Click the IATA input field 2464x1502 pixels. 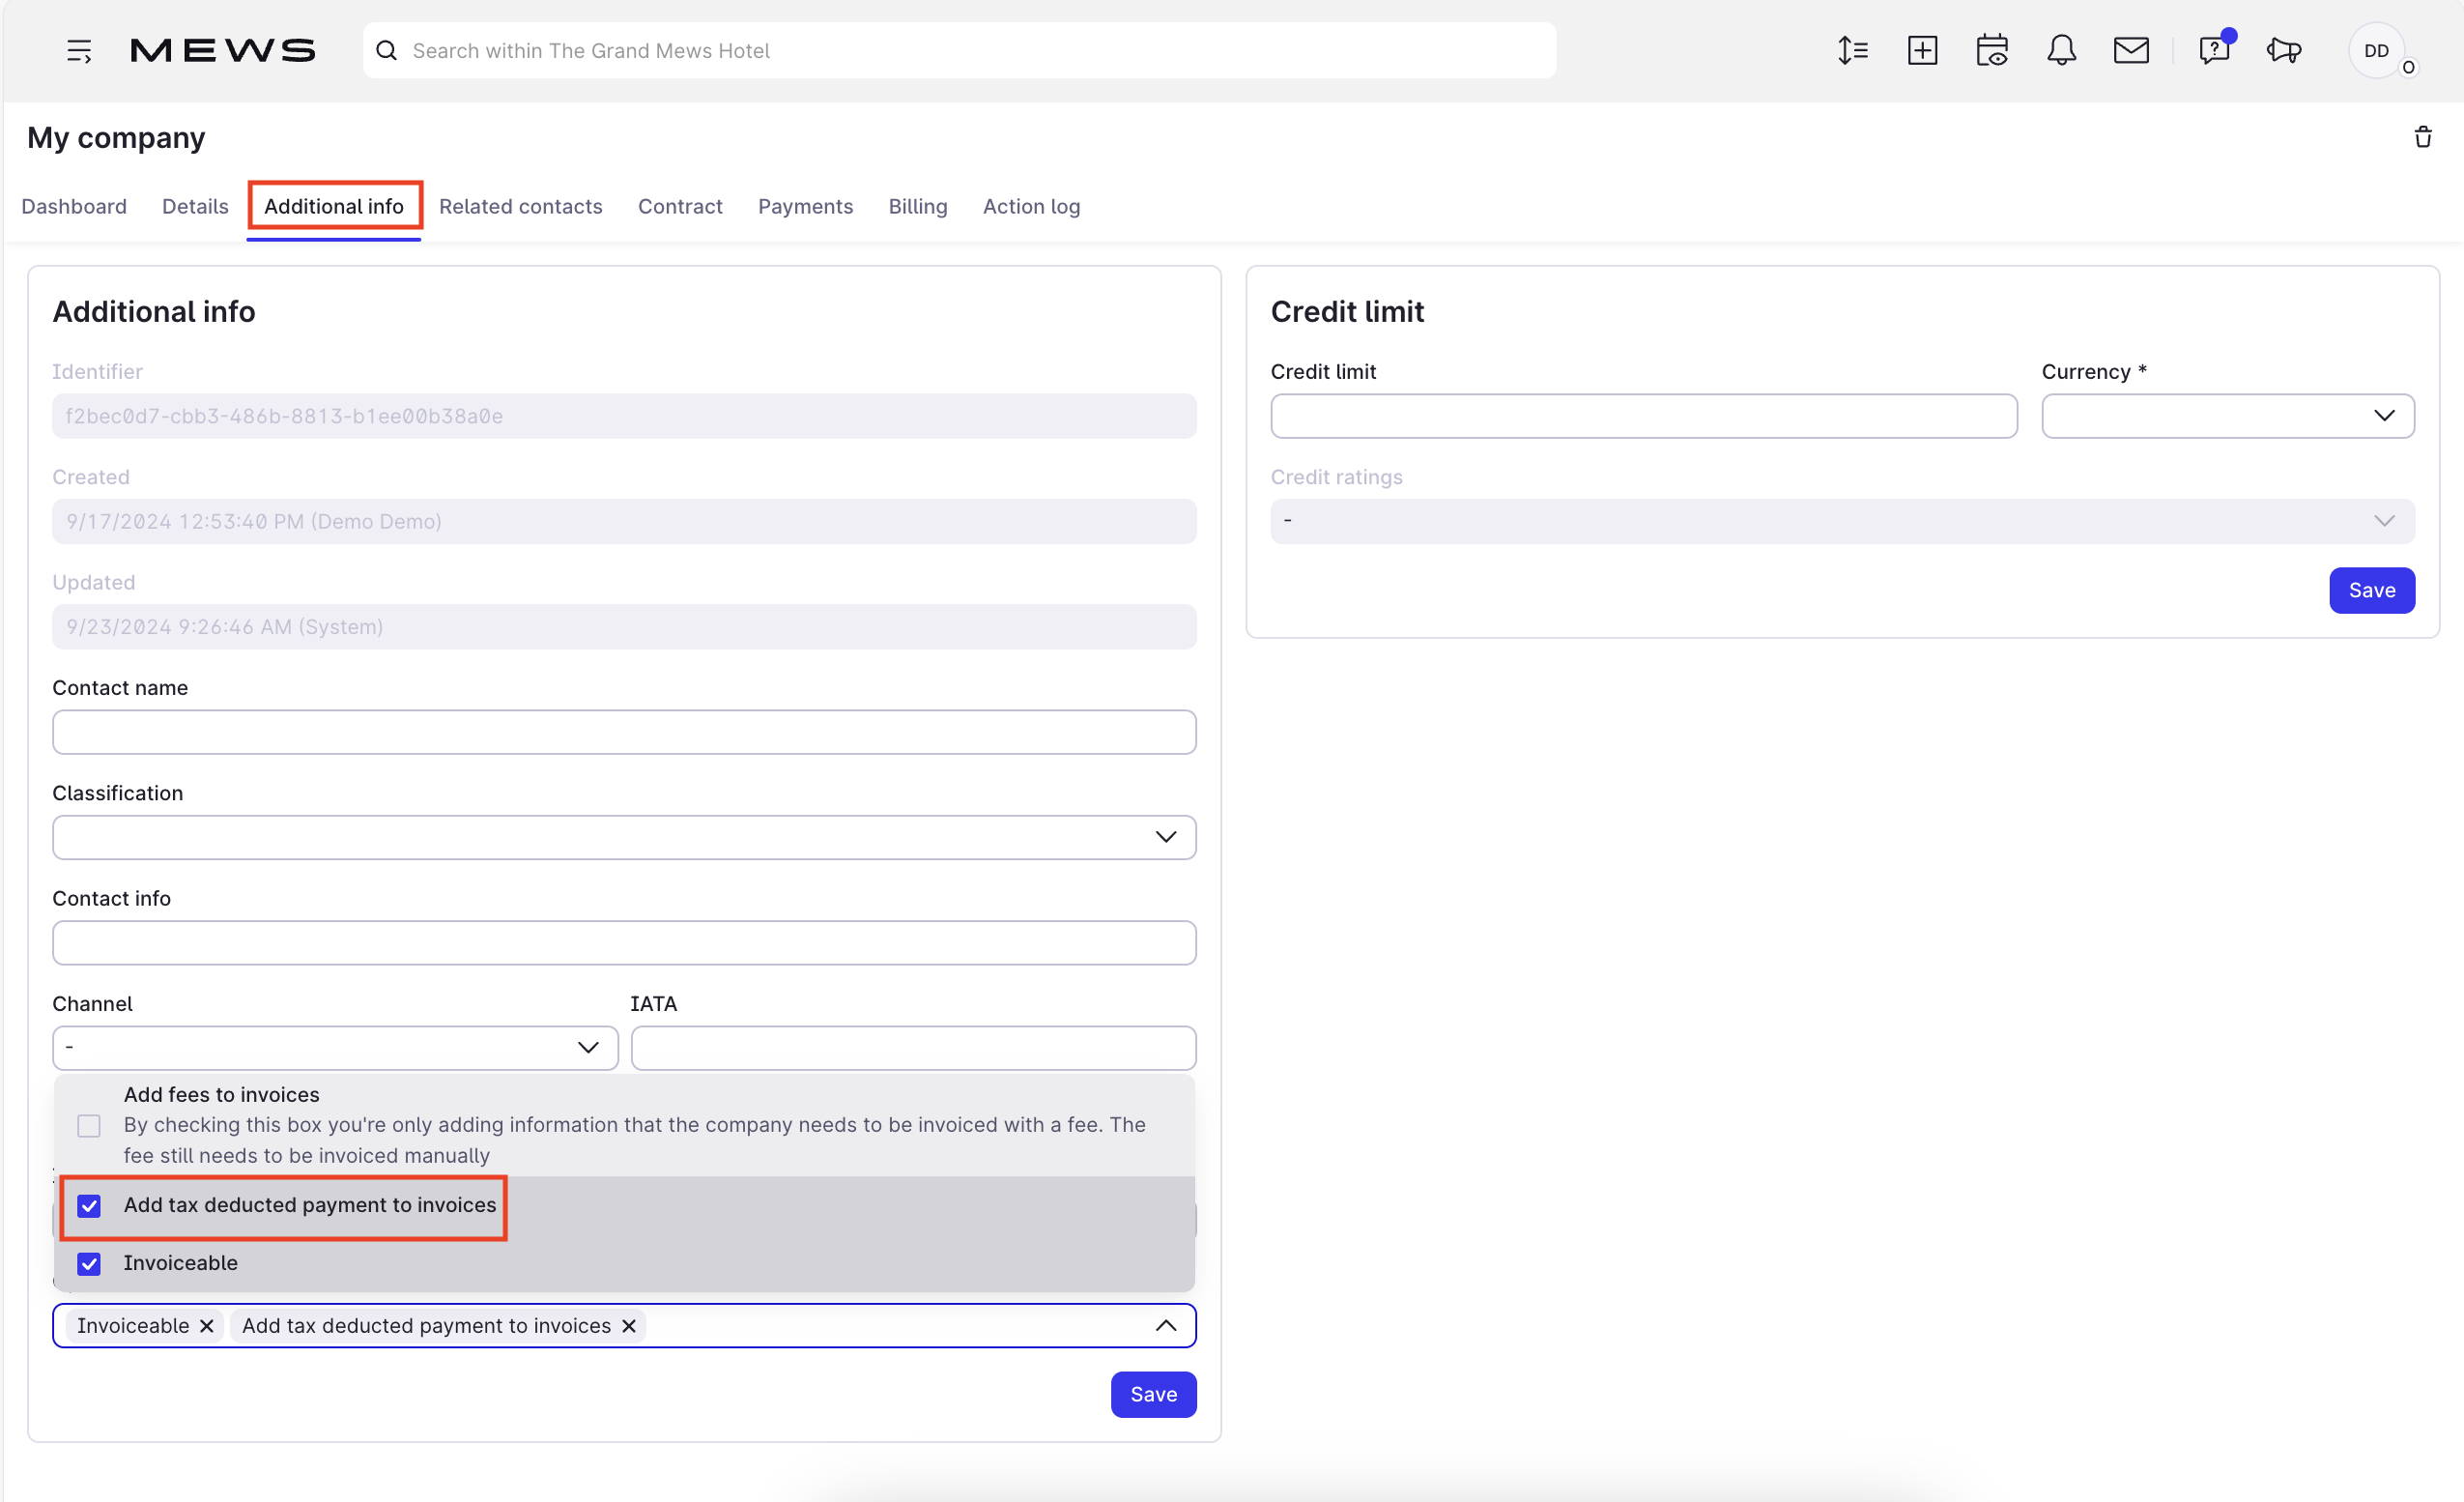click(x=914, y=1048)
